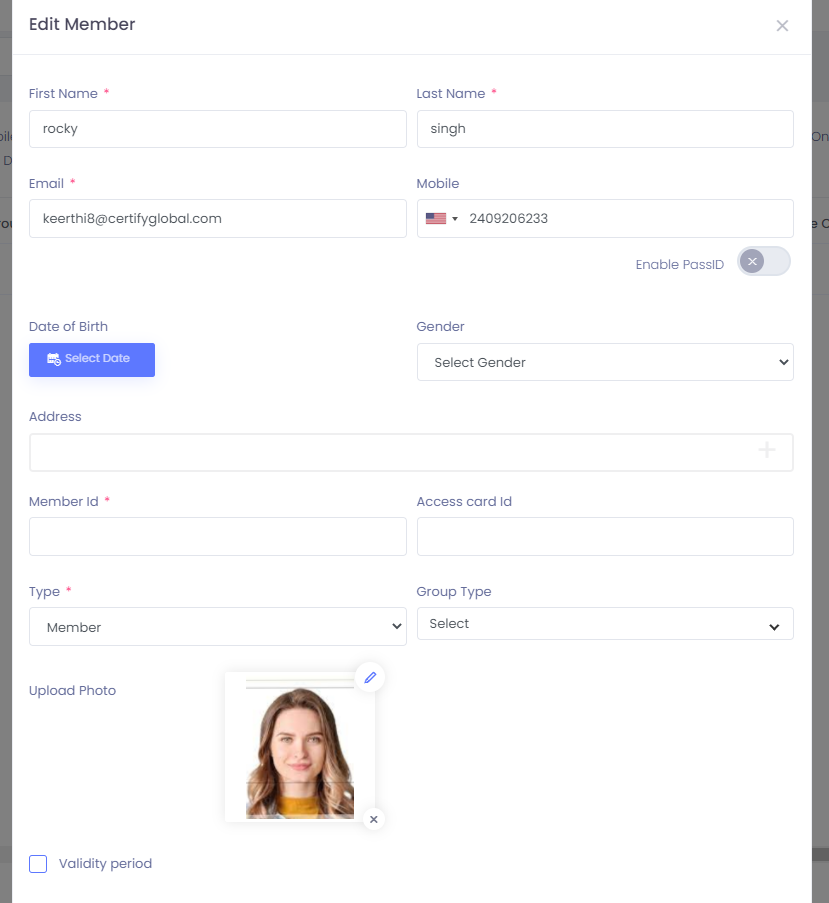Click the pencil icon to edit photo
This screenshot has width=829, height=903.
tap(370, 677)
